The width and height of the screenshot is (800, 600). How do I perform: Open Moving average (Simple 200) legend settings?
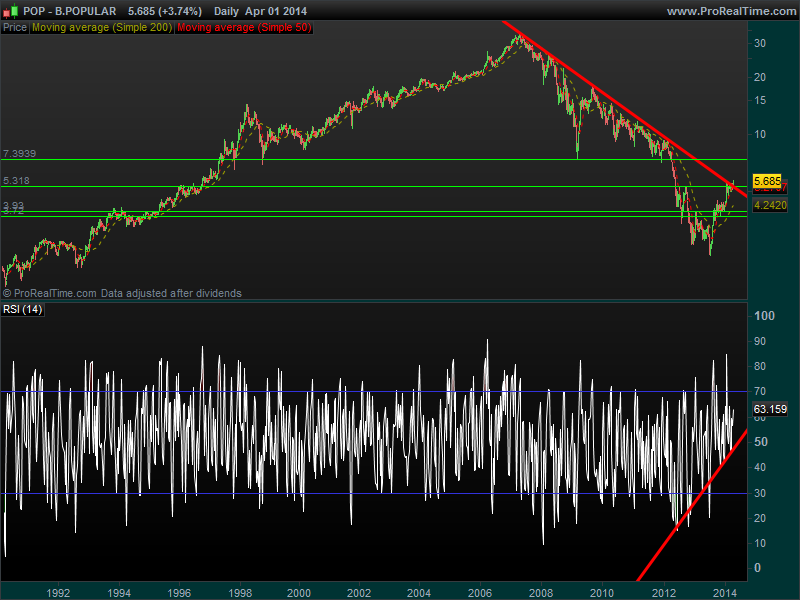(x=102, y=28)
